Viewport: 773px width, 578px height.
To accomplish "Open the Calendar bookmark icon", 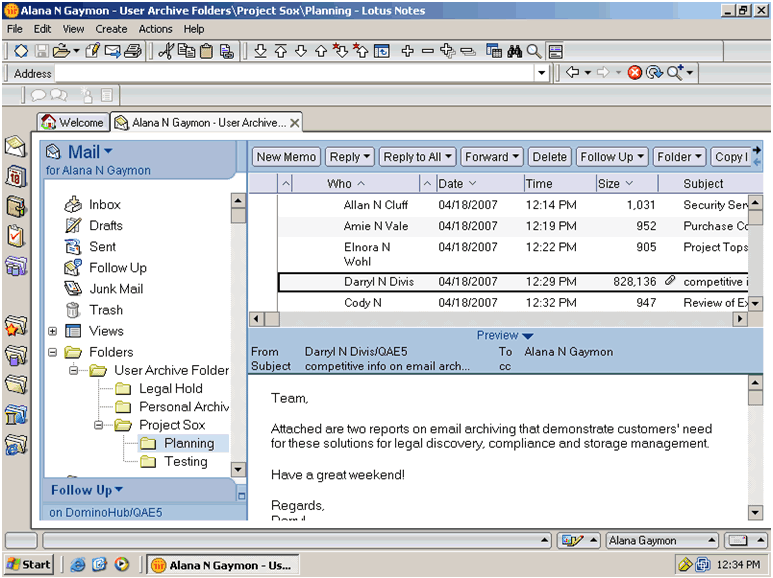I will (x=15, y=177).
